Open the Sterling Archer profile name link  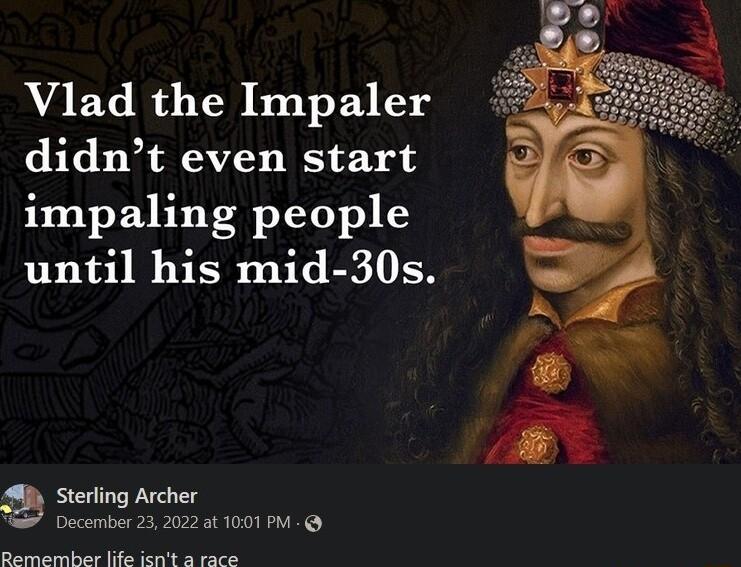click(127, 495)
